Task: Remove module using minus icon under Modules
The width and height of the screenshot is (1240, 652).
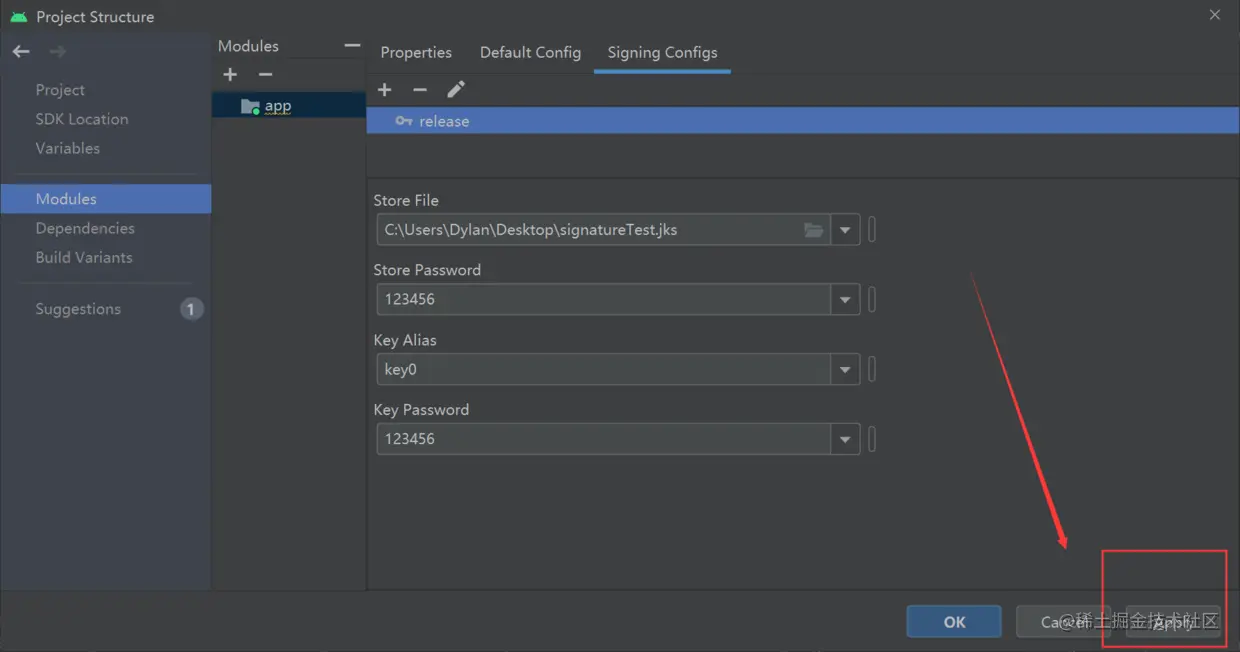Action: (x=265, y=75)
